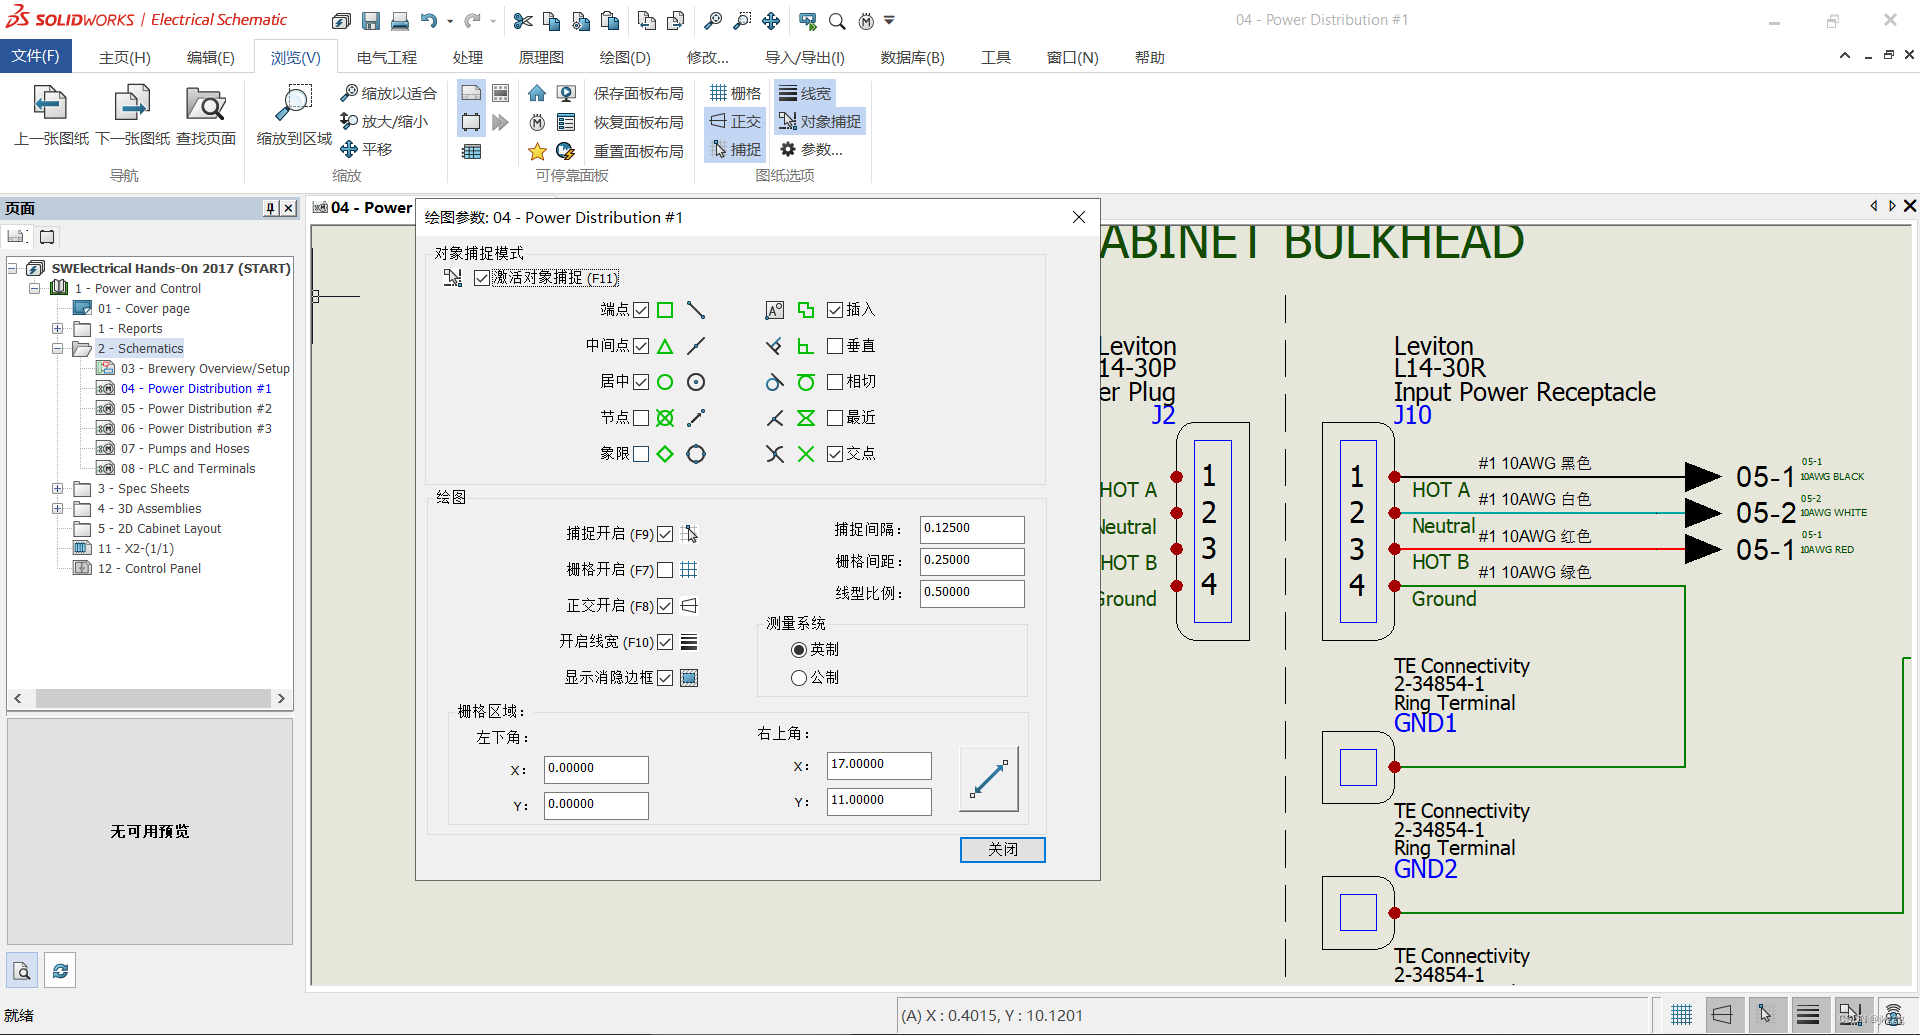Screen dimensions: 1920x1035
Task: Click the 关闭 button in drawing parameters dialog
Action: point(1003,849)
